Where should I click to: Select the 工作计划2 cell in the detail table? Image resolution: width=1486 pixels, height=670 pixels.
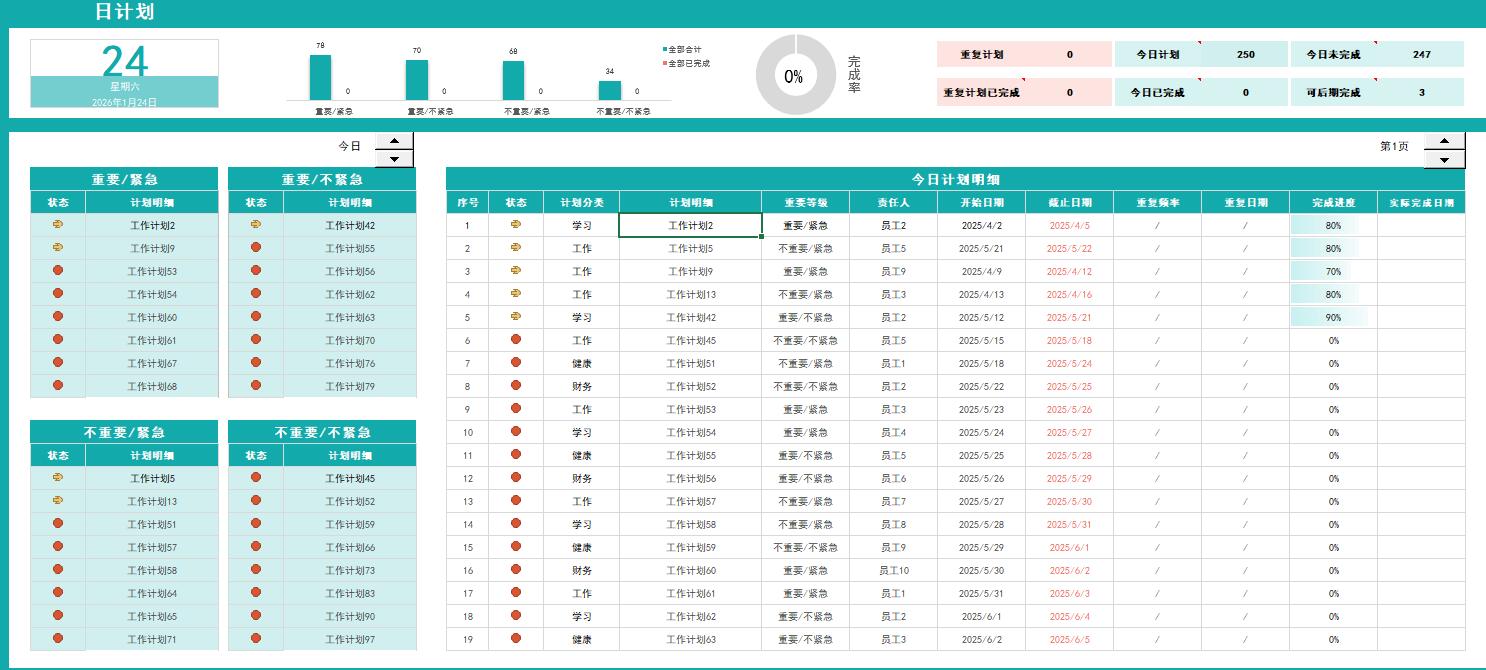coord(690,226)
